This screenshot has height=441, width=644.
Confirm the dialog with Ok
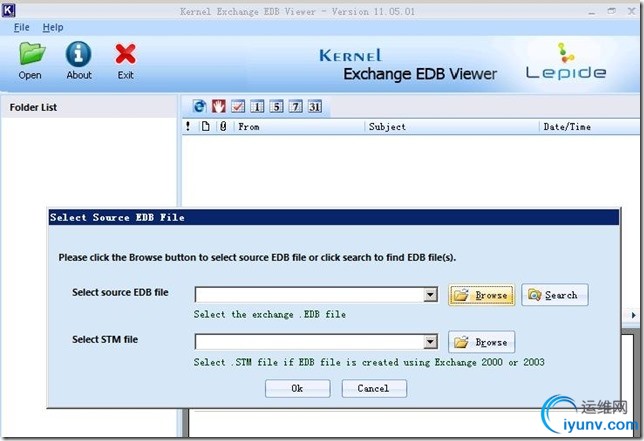click(x=297, y=388)
